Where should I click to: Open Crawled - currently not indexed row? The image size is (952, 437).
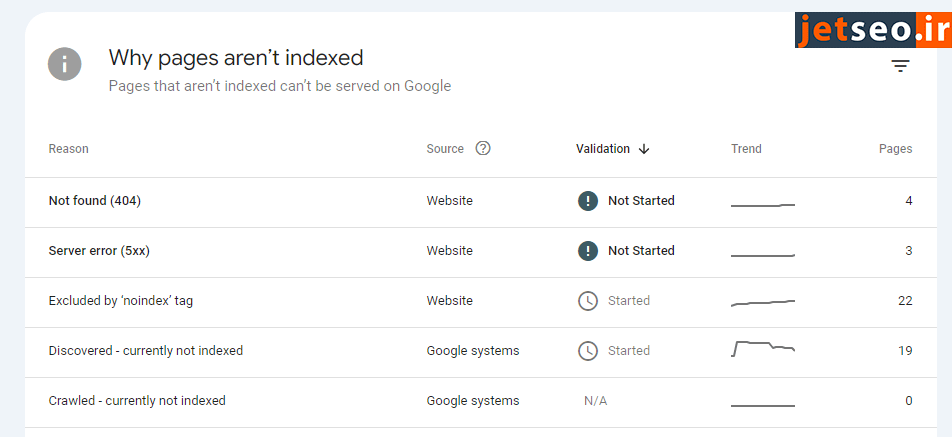point(137,401)
